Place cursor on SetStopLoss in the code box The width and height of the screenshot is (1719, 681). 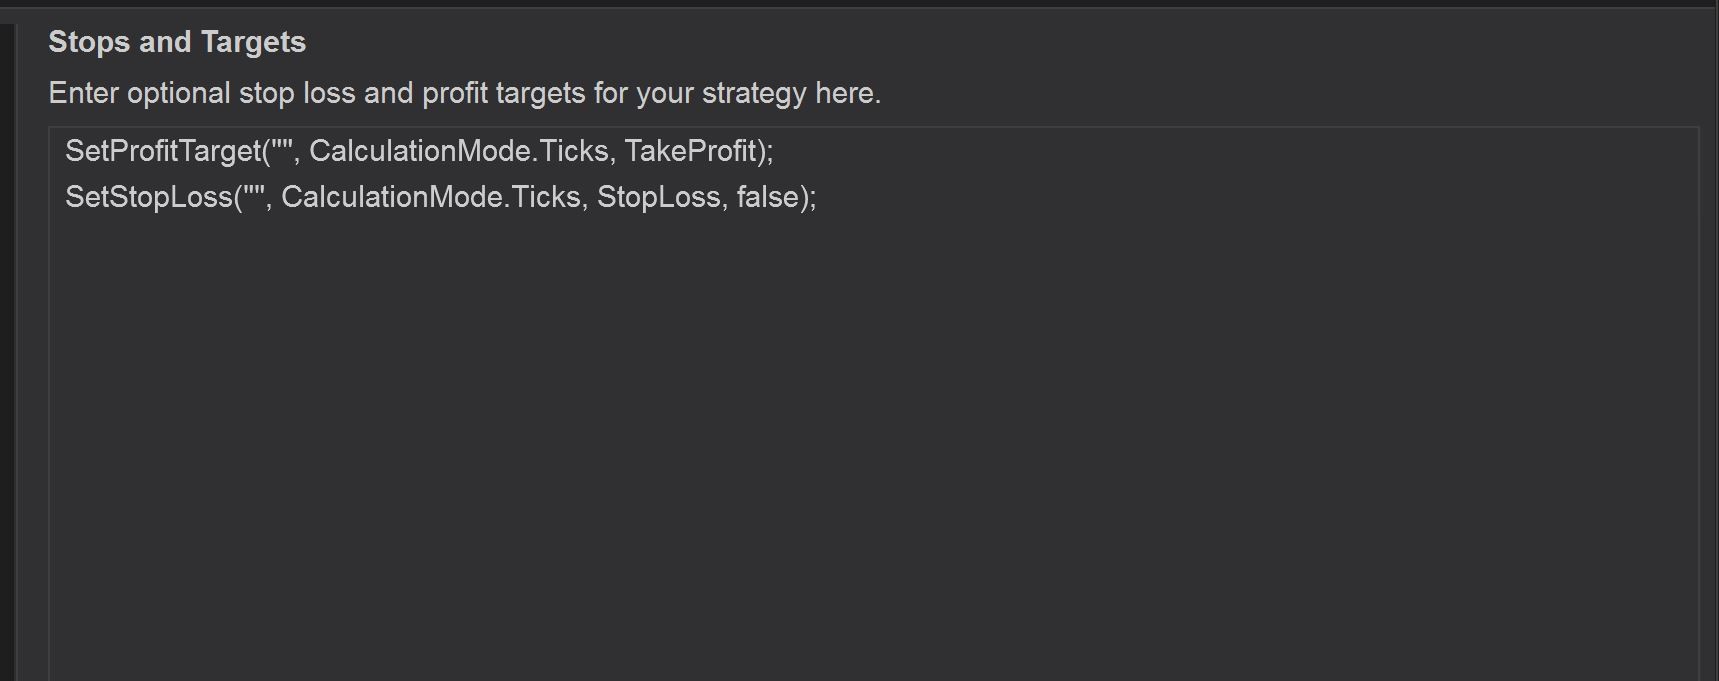point(148,197)
